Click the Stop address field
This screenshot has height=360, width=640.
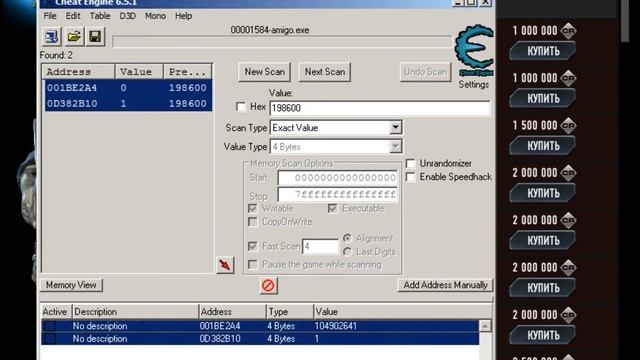click(x=338, y=194)
